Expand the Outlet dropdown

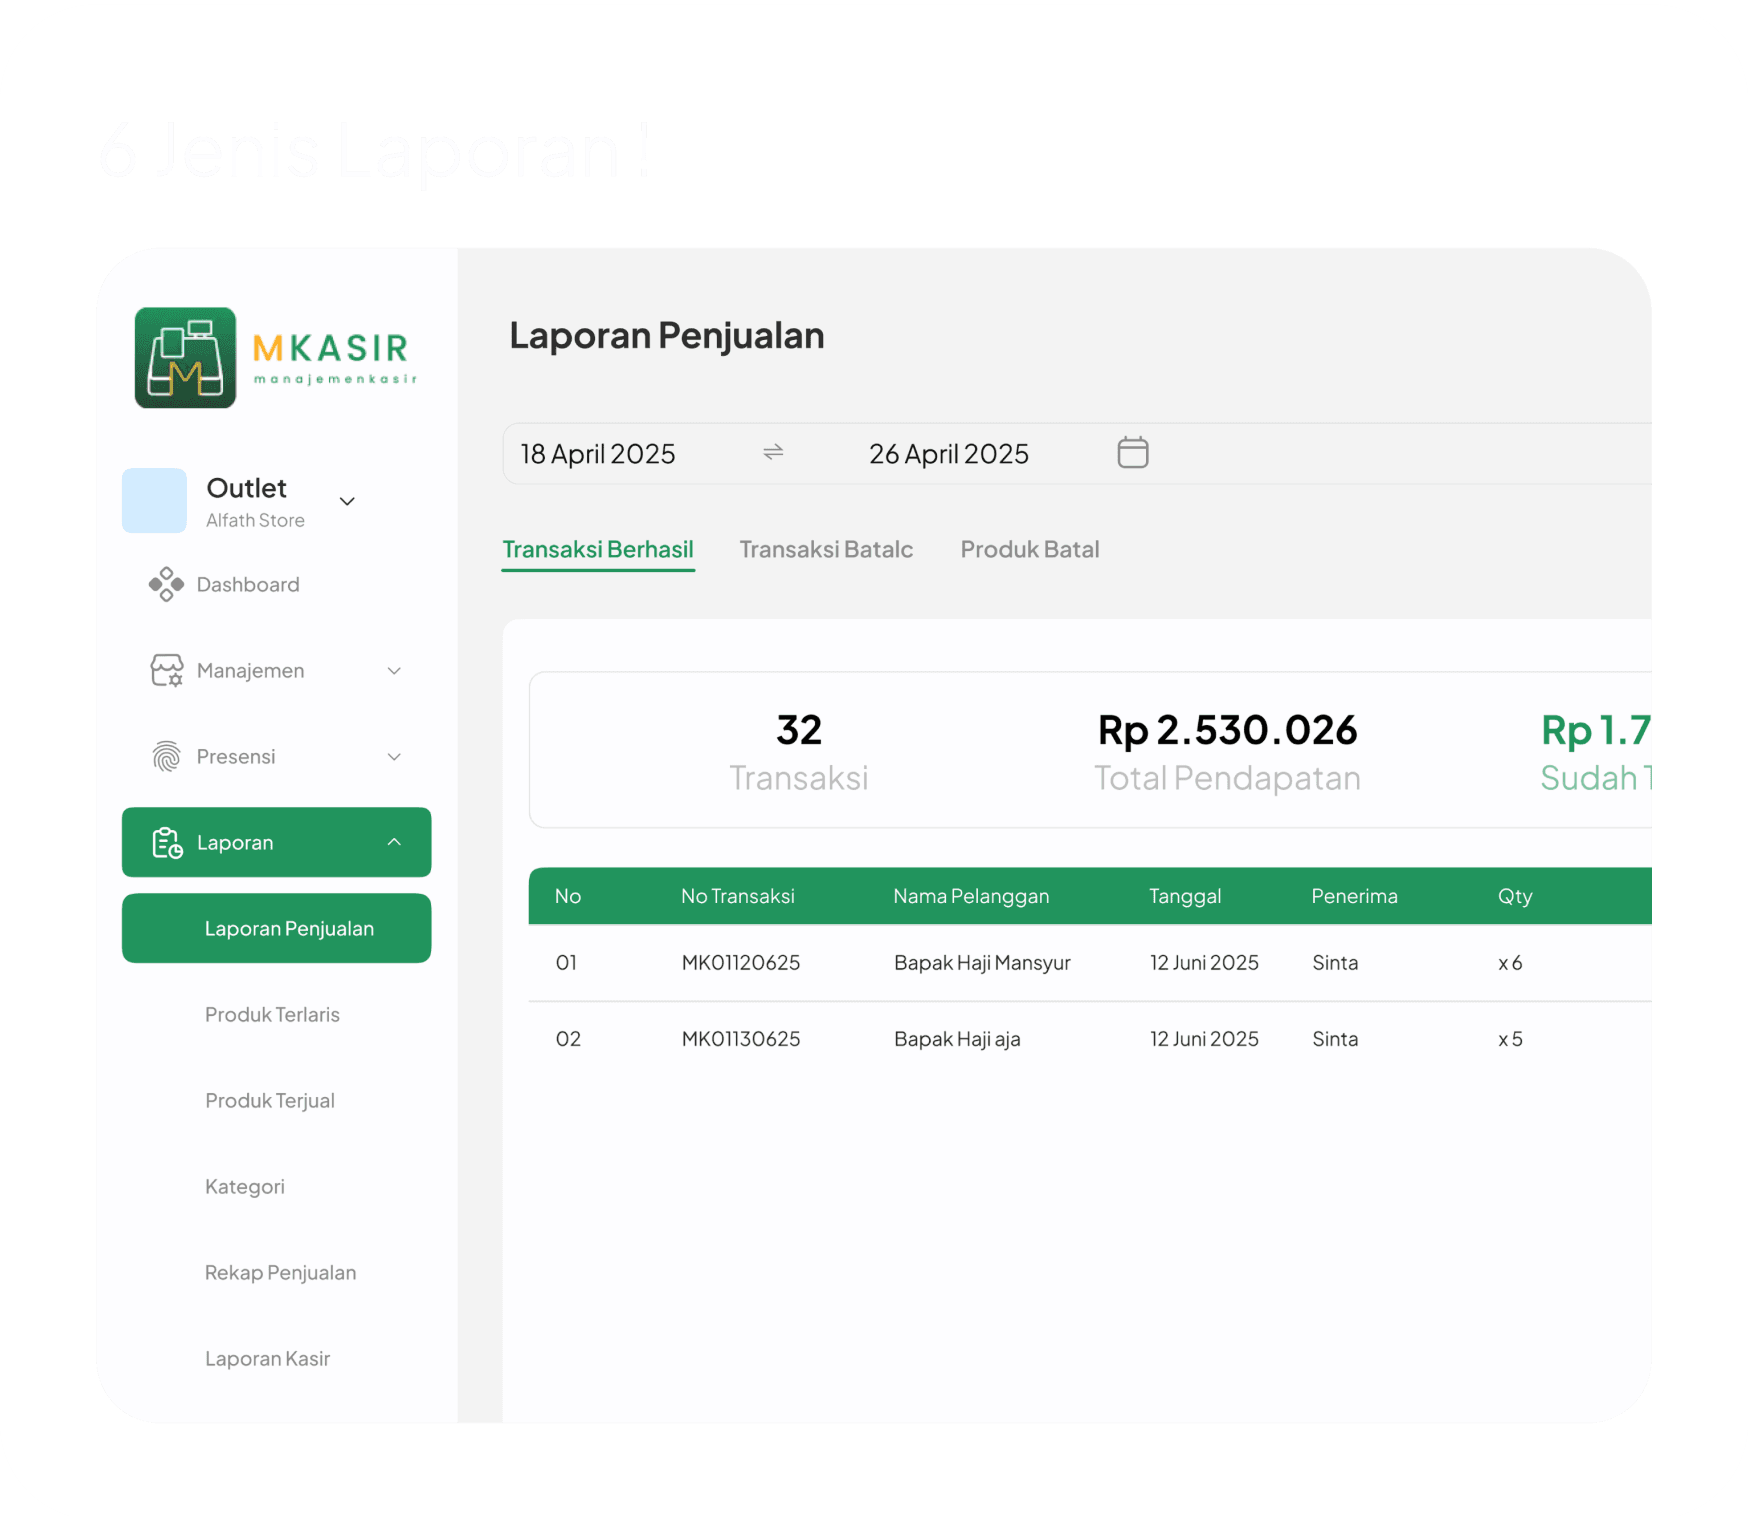[346, 500]
